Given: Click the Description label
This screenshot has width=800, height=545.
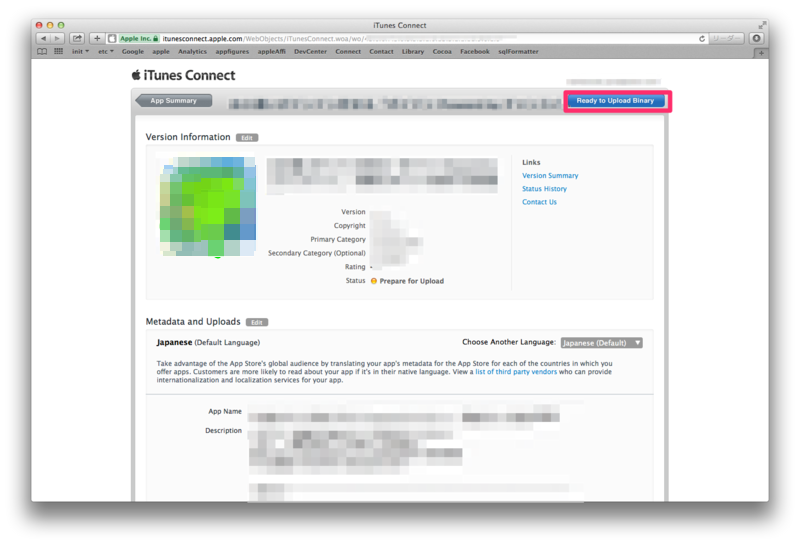Looking at the screenshot, I should [223, 431].
